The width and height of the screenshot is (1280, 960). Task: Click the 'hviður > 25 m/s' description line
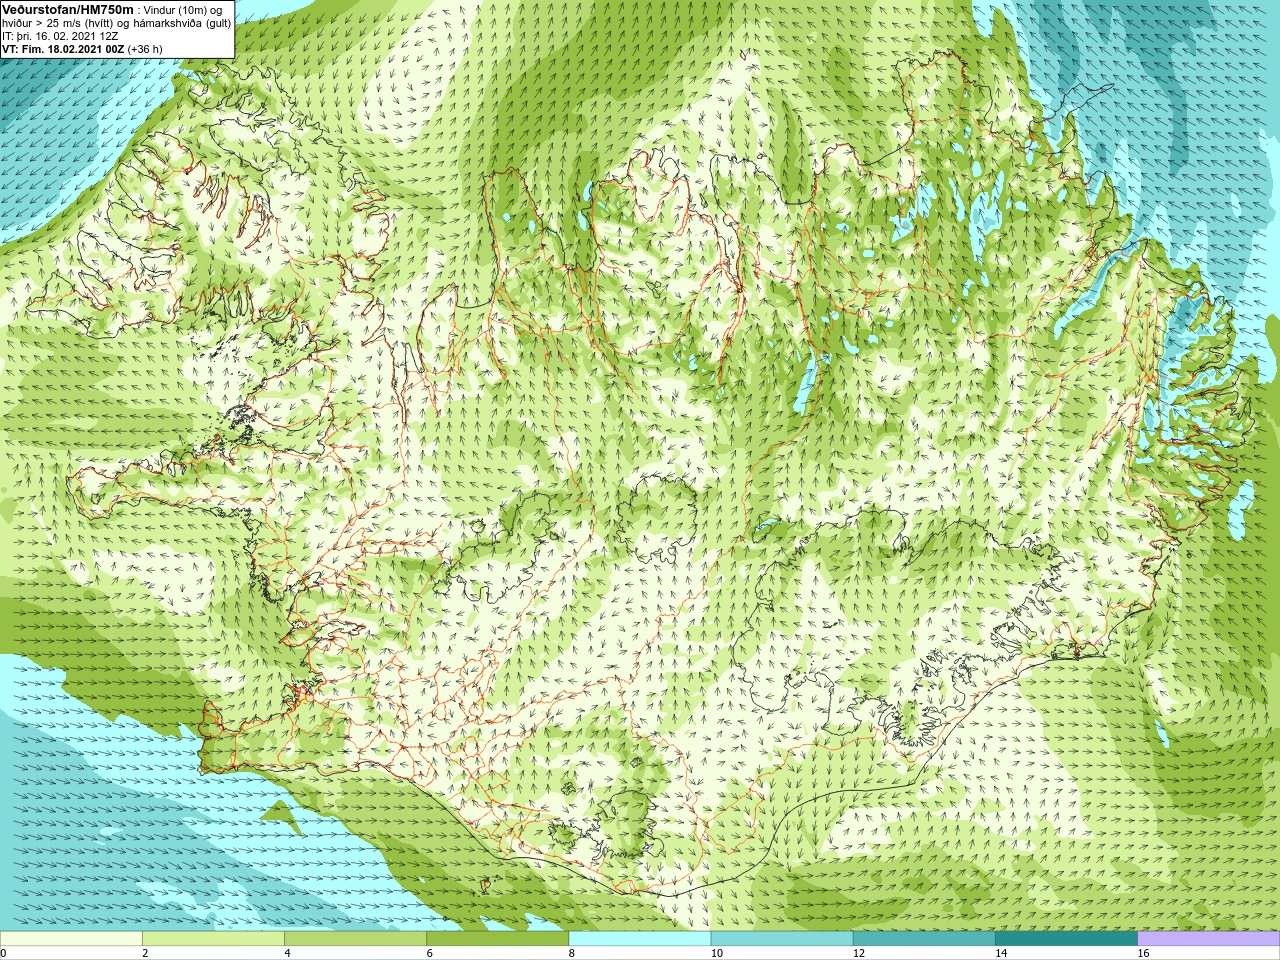116,22
